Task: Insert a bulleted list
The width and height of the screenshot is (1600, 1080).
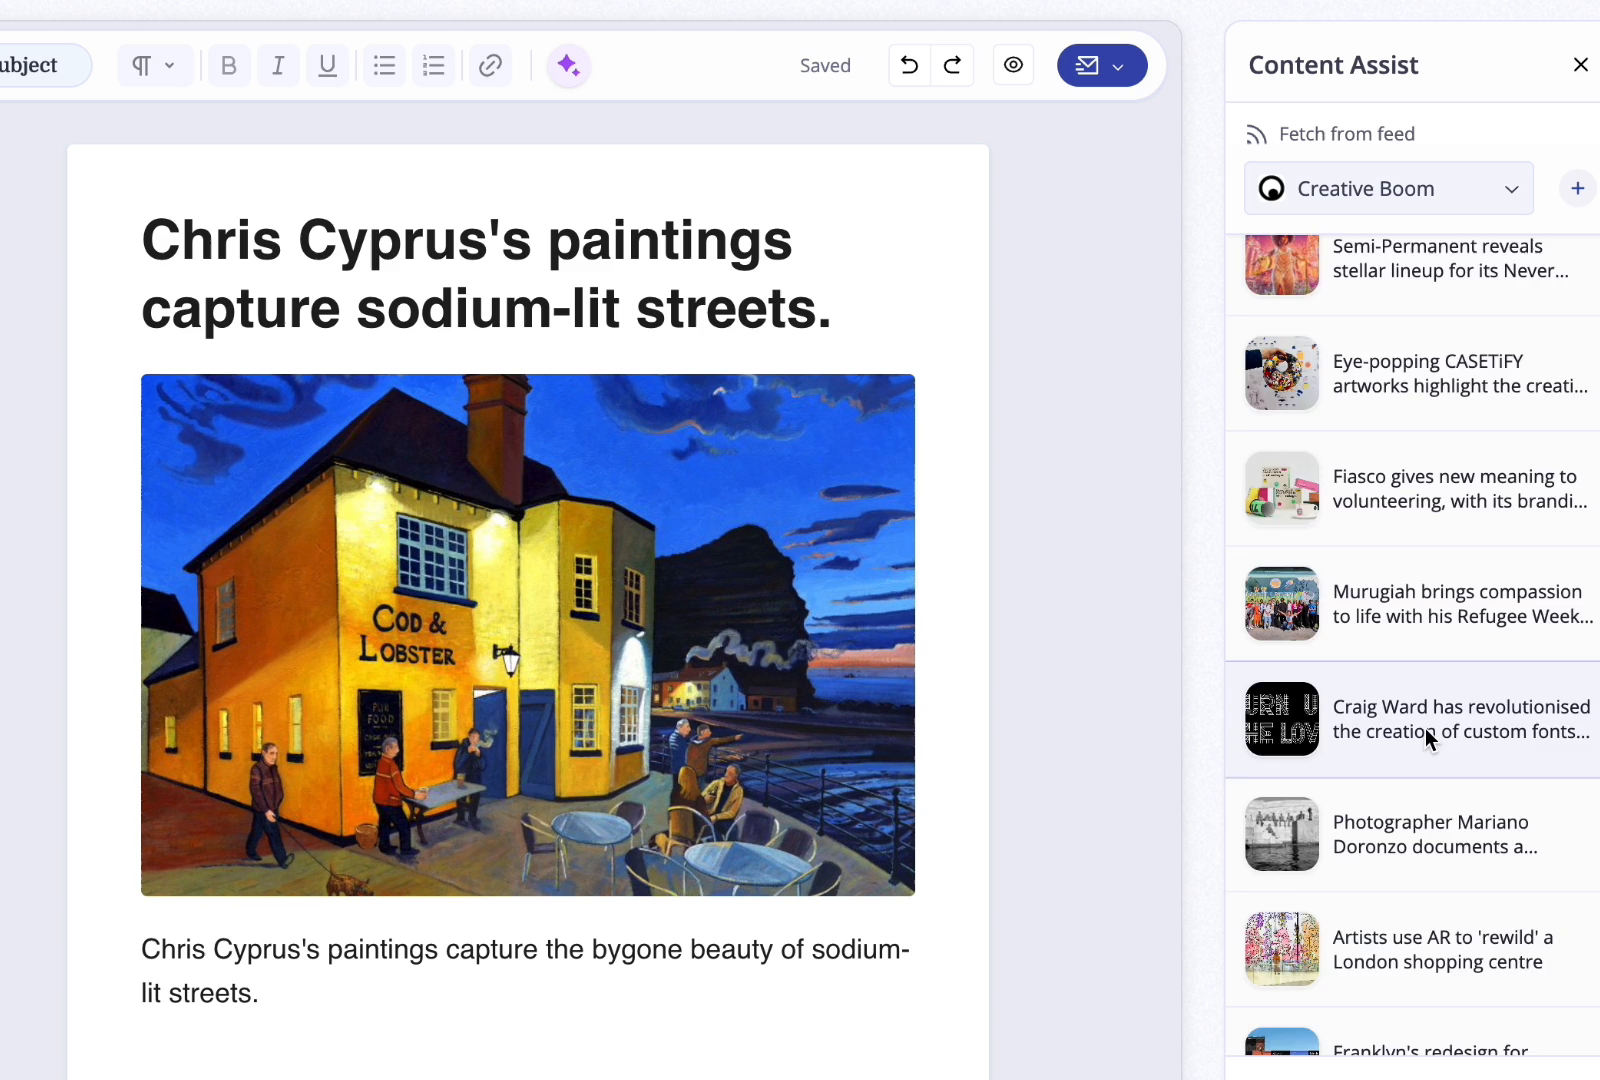Action: coord(384,66)
